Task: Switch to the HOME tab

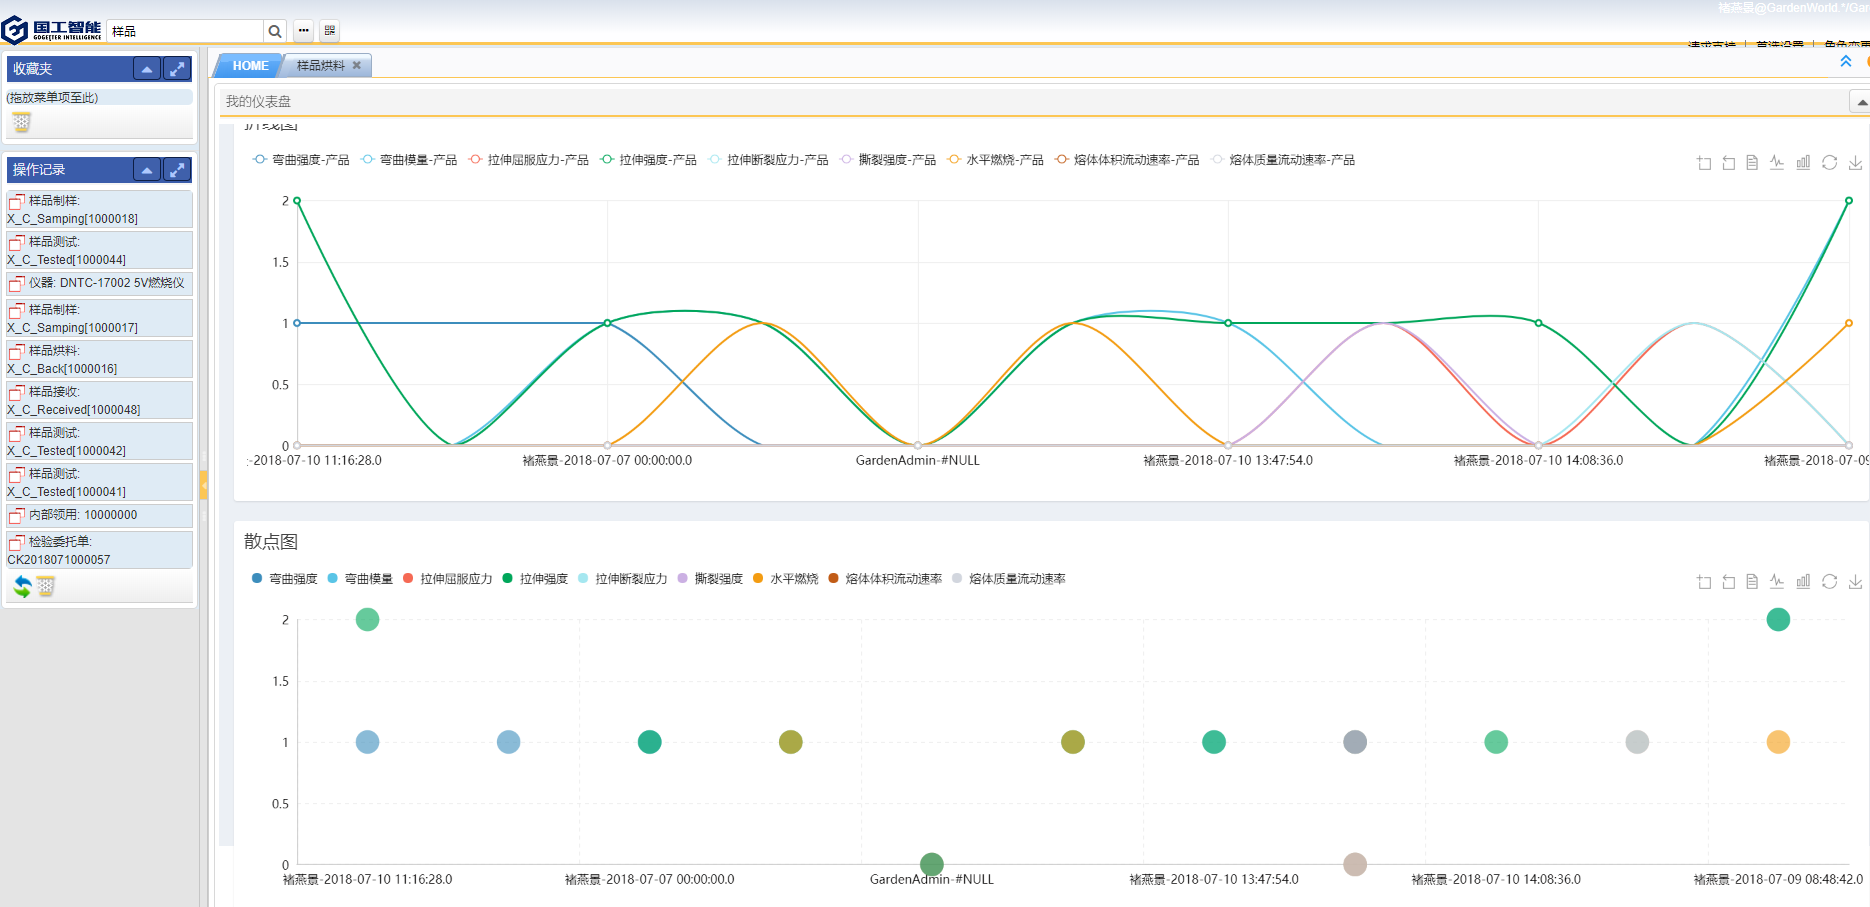Action: point(250,66)
